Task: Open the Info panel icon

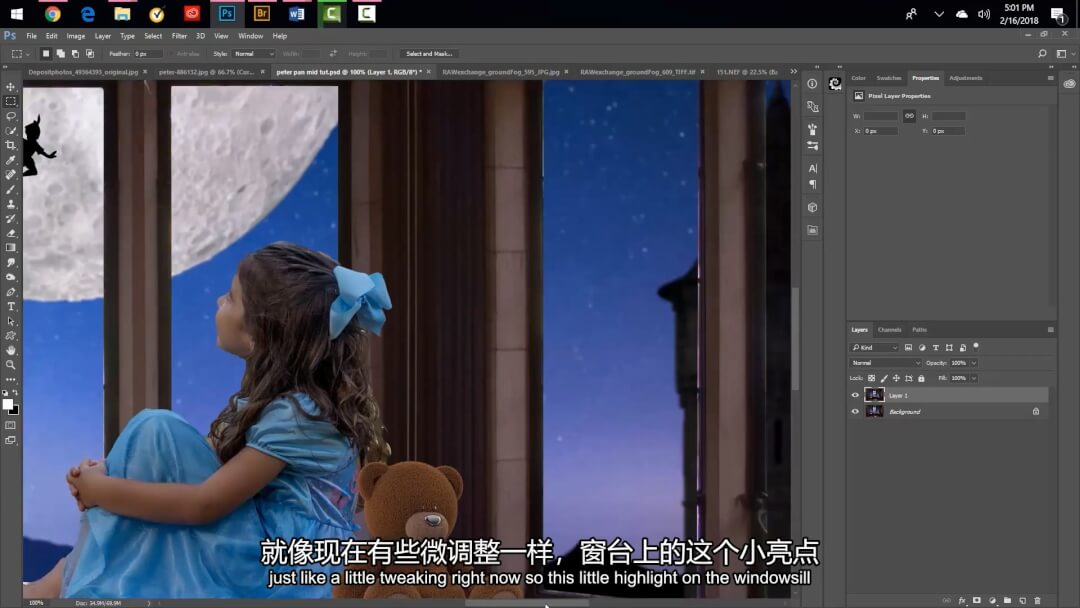Action: (x=813, y=84)
